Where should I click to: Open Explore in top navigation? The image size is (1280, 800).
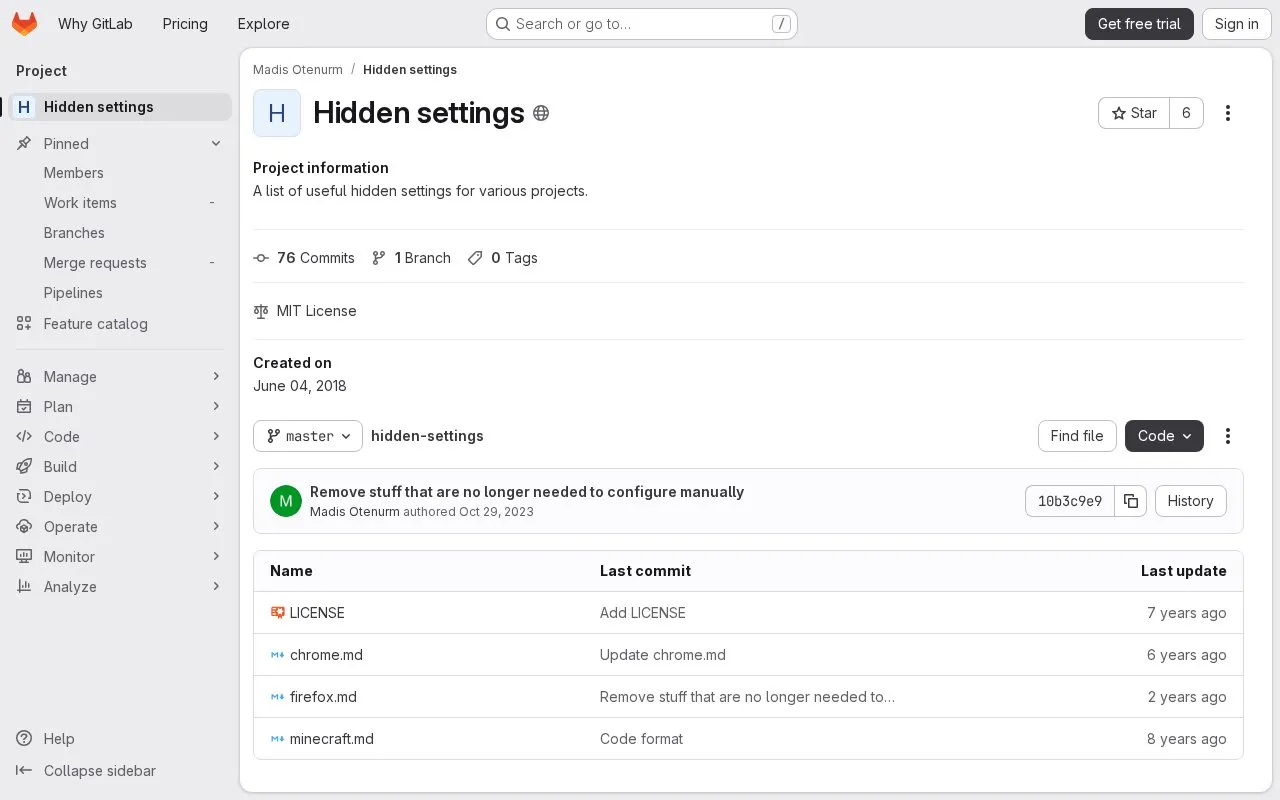(x=263, y=24)
